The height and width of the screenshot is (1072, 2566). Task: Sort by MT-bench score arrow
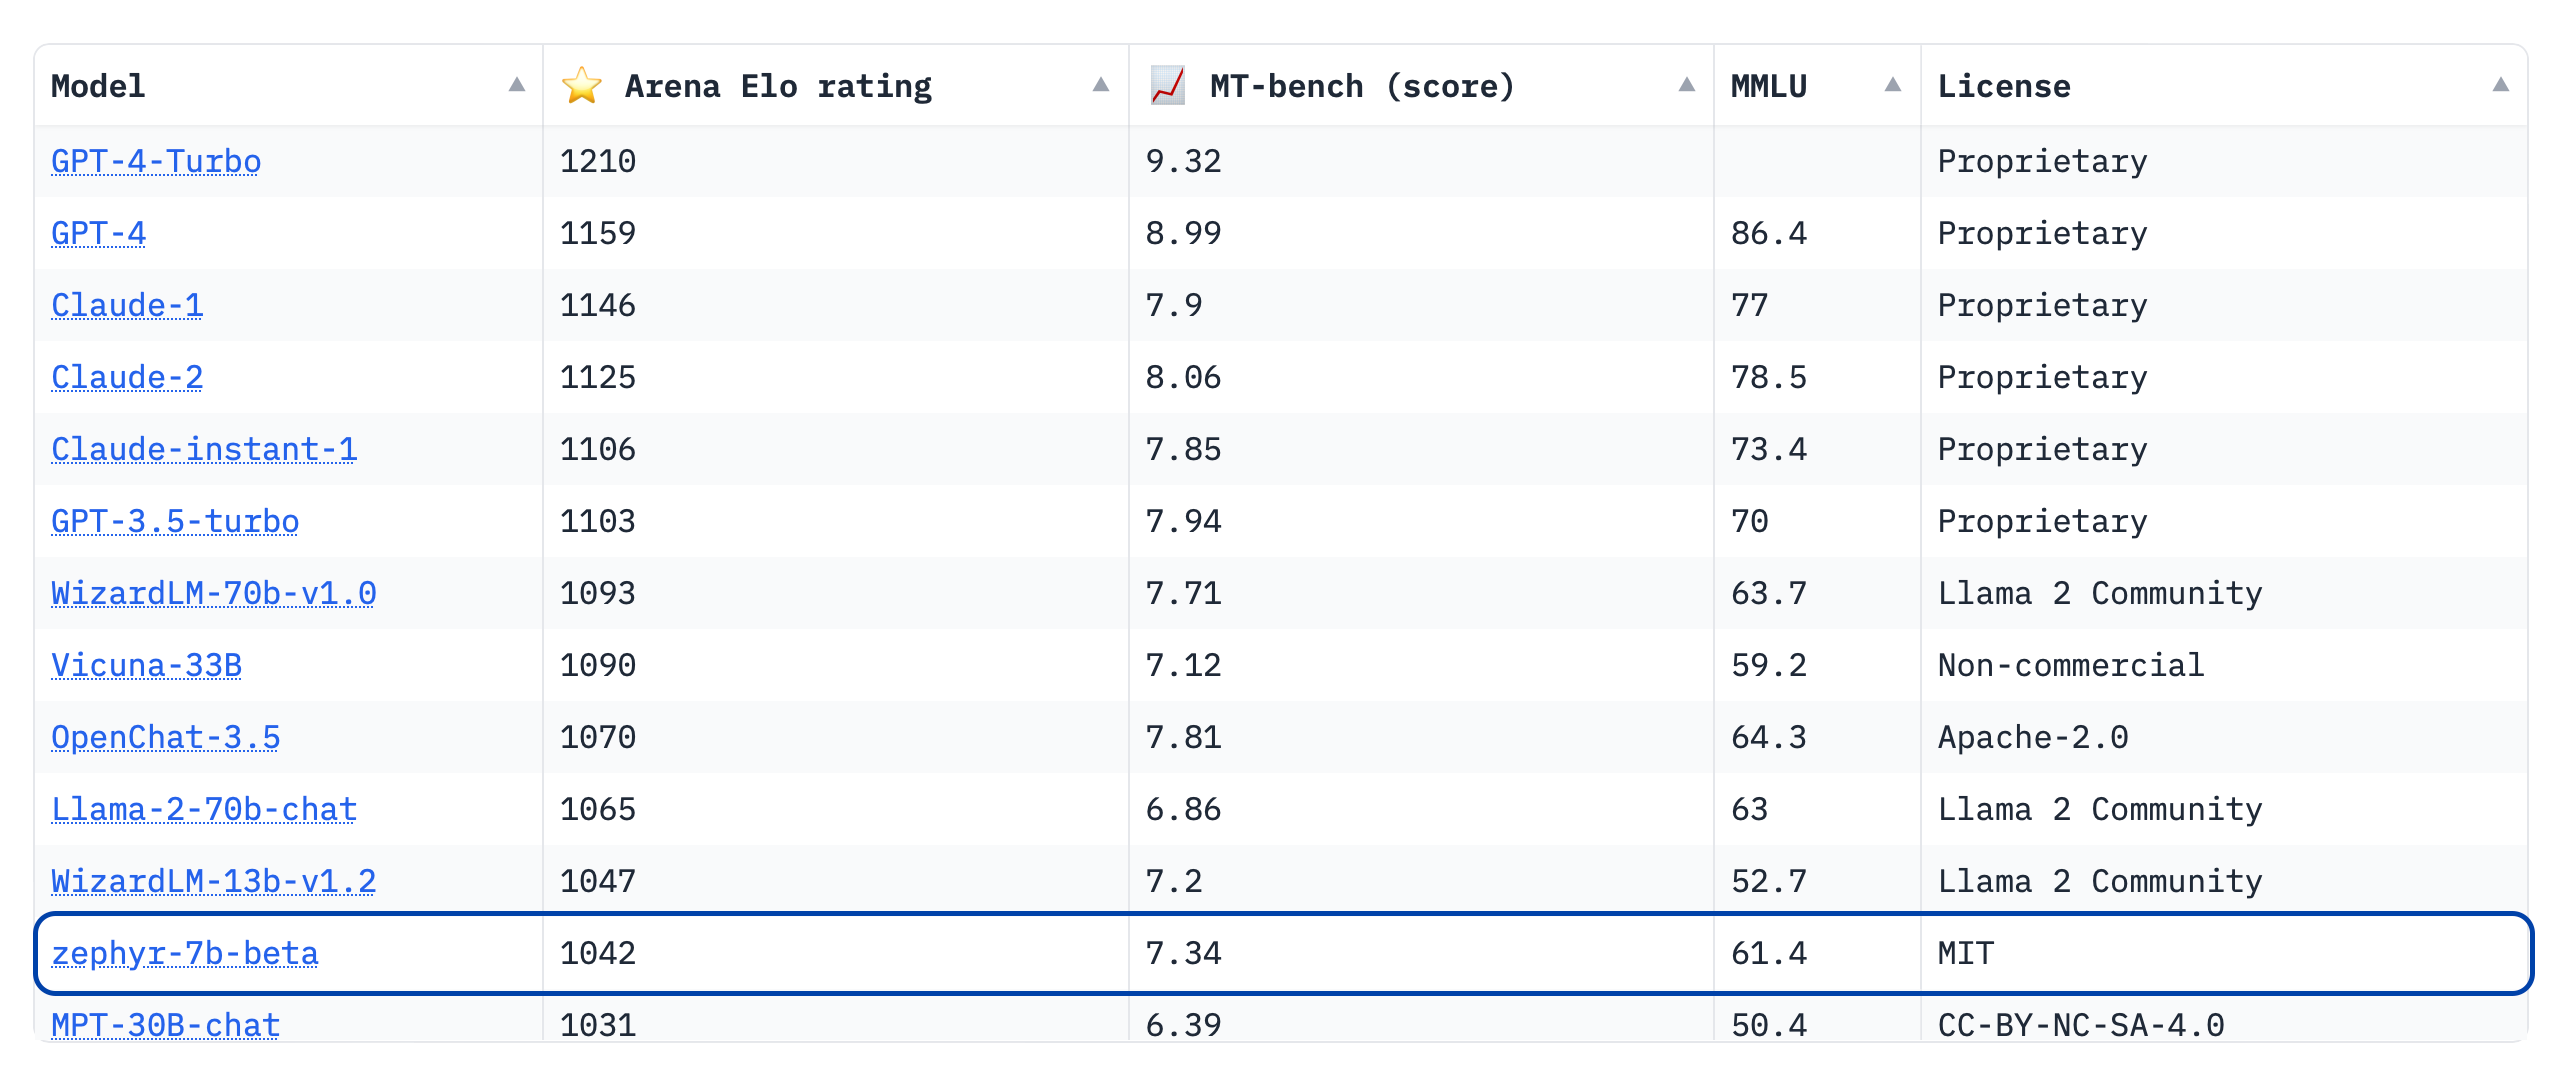pyautogui.click(x=1686, y=85)
